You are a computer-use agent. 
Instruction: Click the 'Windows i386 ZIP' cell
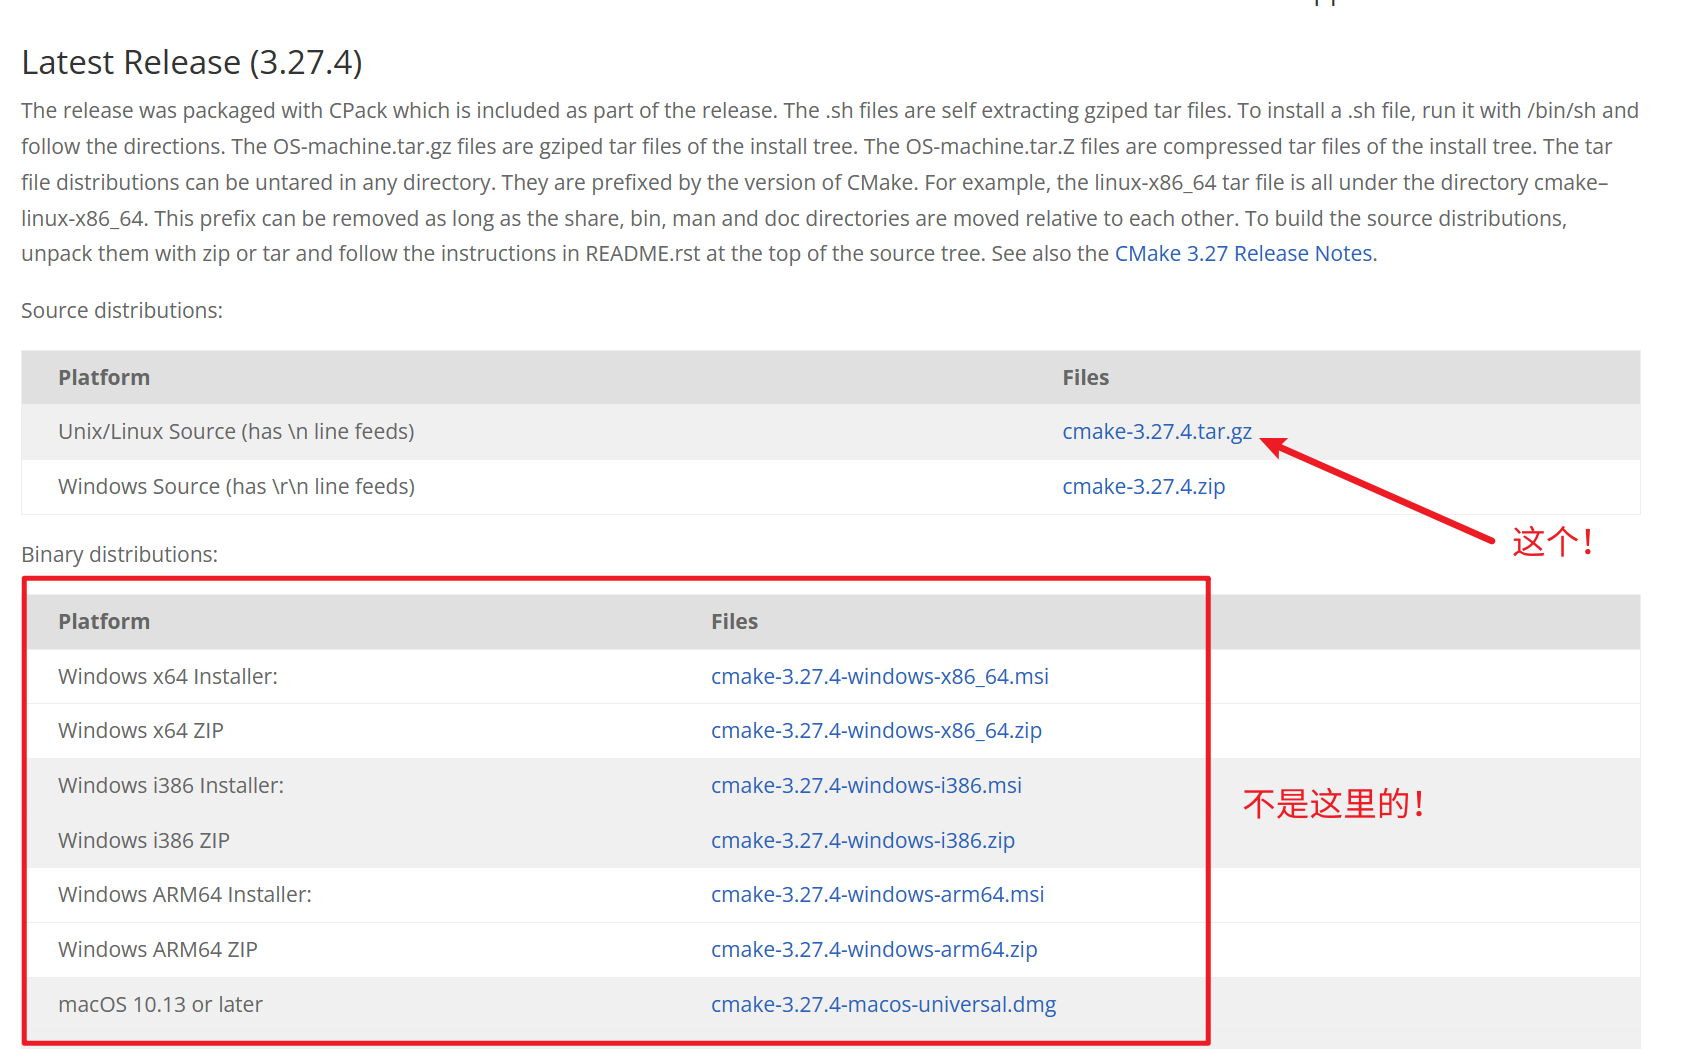(144, 841)
